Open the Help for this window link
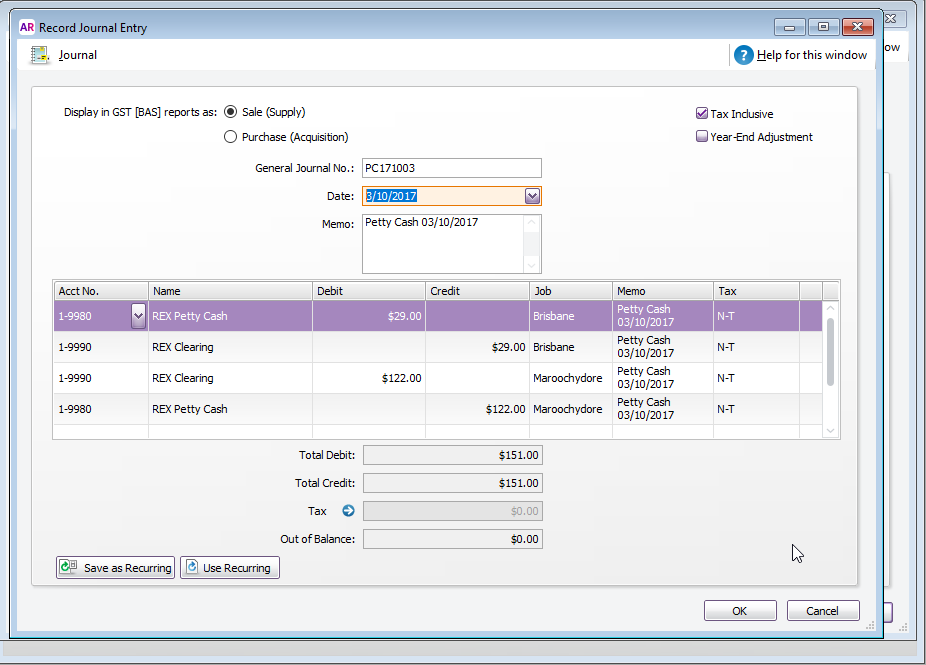Viewport: 926px width, 665px height. tap(811, 55)
